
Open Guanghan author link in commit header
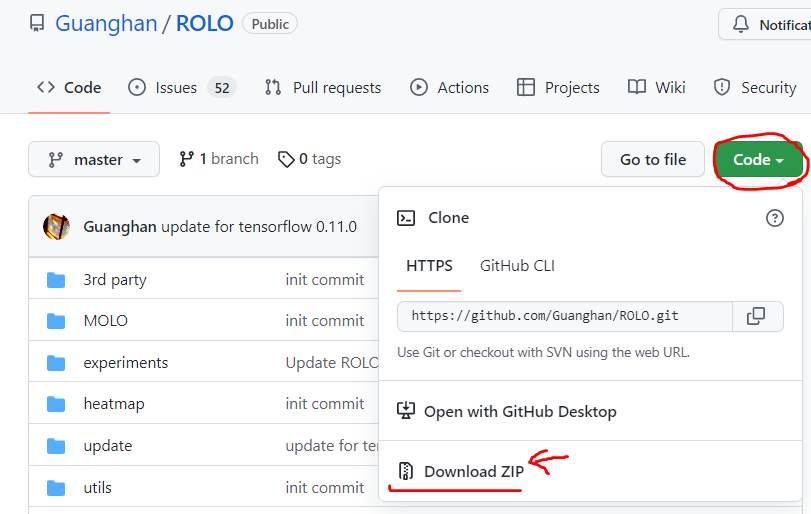(x=120, y=226)
